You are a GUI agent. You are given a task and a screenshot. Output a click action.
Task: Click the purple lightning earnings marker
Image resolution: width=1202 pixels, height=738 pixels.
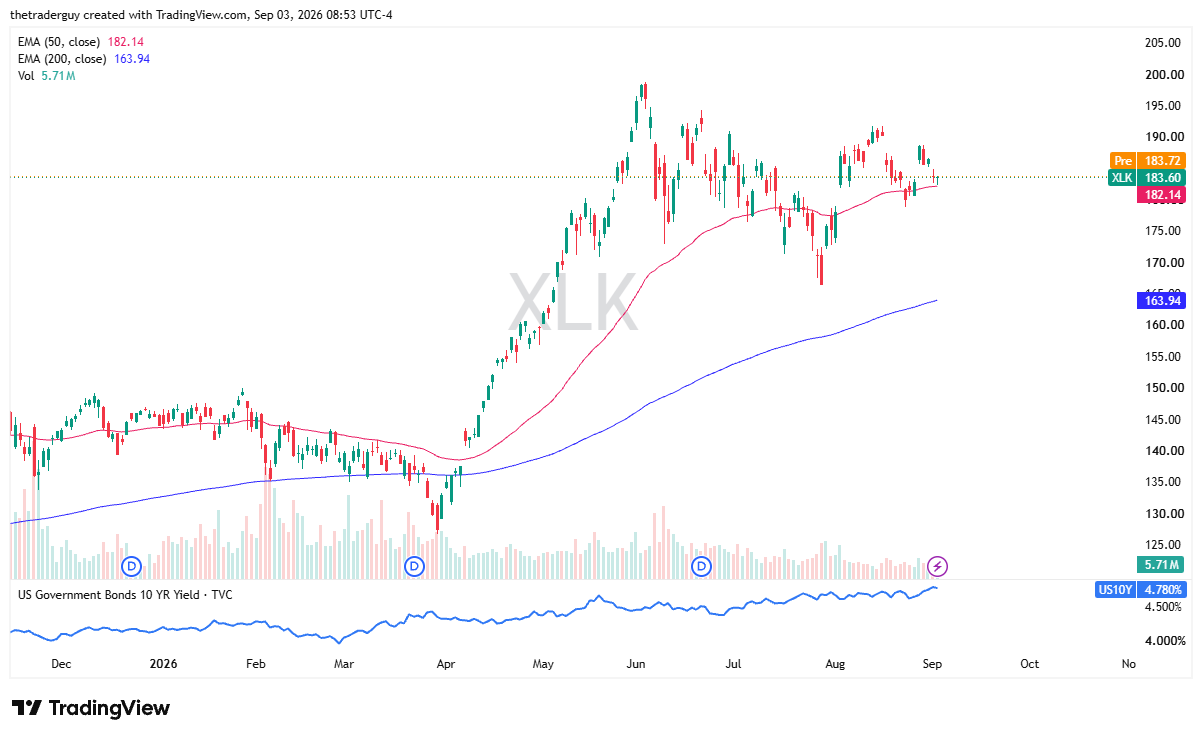pos(937,567)
